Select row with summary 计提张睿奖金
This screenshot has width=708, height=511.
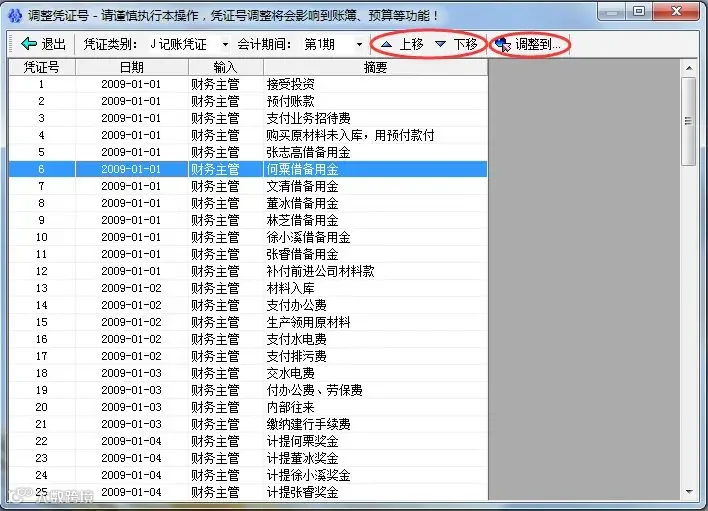248,492
